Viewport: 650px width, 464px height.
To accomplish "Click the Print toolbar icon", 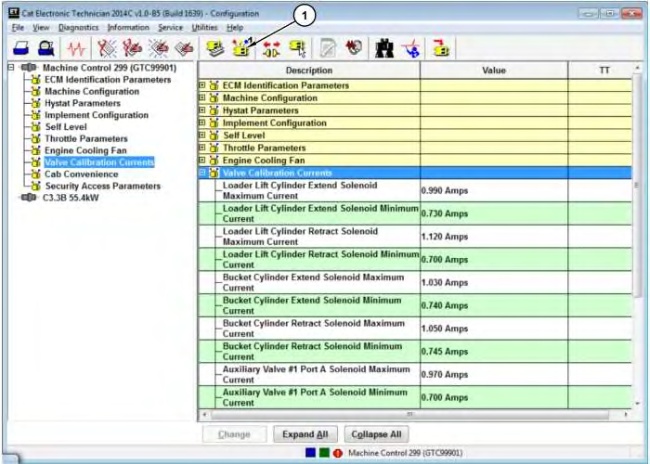I will (x=21, y=49).
